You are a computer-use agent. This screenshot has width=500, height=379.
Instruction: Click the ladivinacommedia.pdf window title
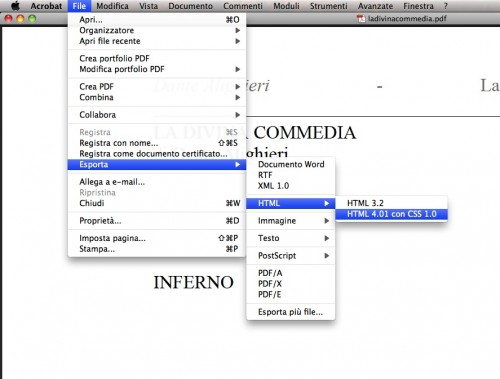click(407, 19)
